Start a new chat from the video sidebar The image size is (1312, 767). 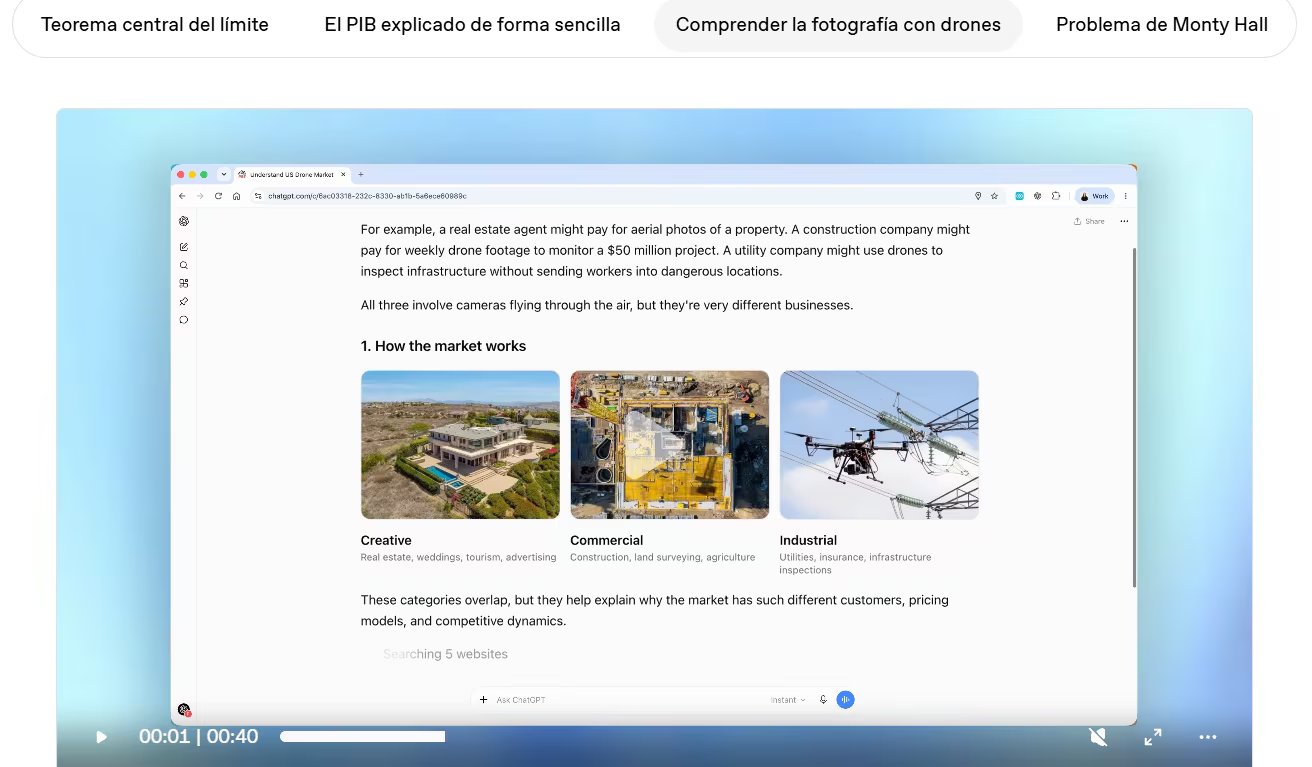pyautogui.click(x=184, y=247)
